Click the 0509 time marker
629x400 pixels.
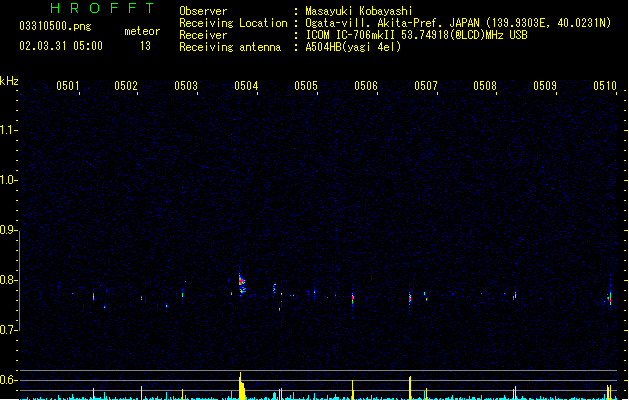545,86
